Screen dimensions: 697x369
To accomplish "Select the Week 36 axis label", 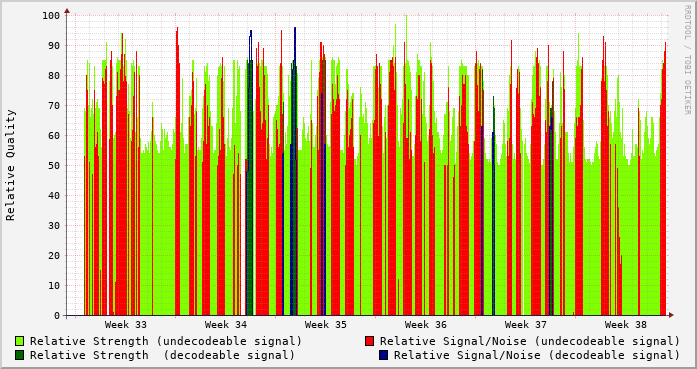I will (x=426, y=325).
